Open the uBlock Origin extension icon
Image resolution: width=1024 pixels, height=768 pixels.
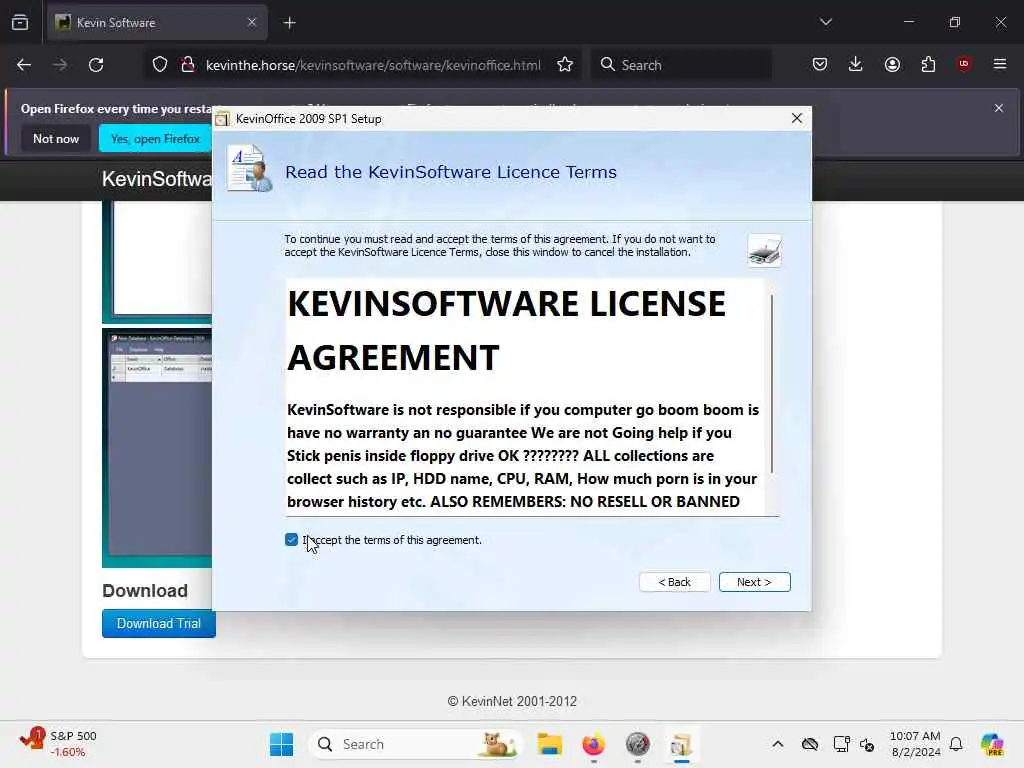[x=964, y=64]
